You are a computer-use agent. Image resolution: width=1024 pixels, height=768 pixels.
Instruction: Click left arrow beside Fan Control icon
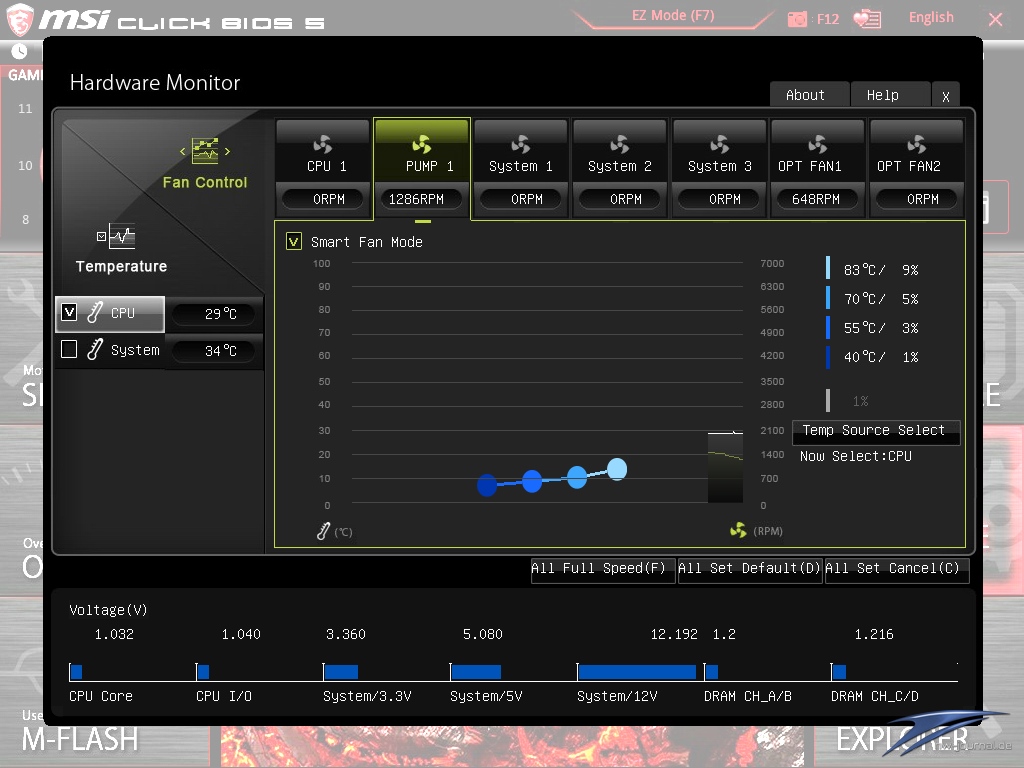tap(183, 152)
